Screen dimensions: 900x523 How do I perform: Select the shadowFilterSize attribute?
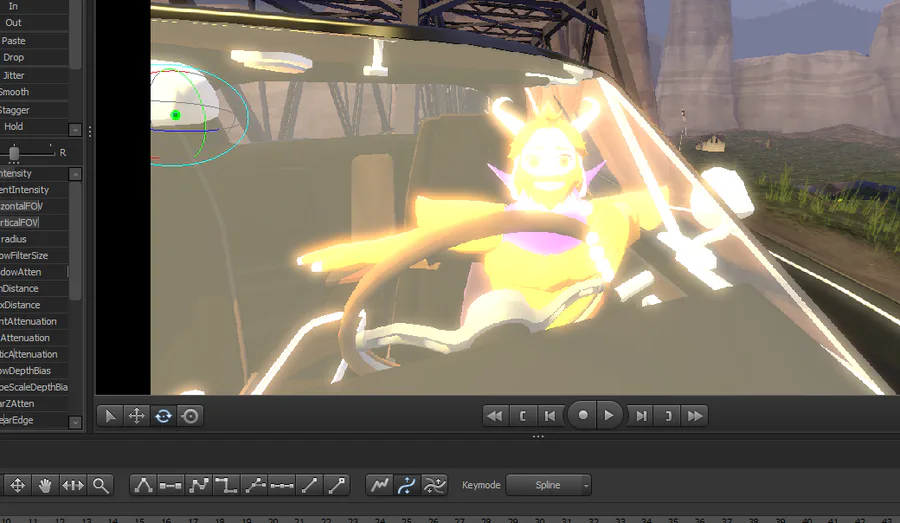pos(34,255)
